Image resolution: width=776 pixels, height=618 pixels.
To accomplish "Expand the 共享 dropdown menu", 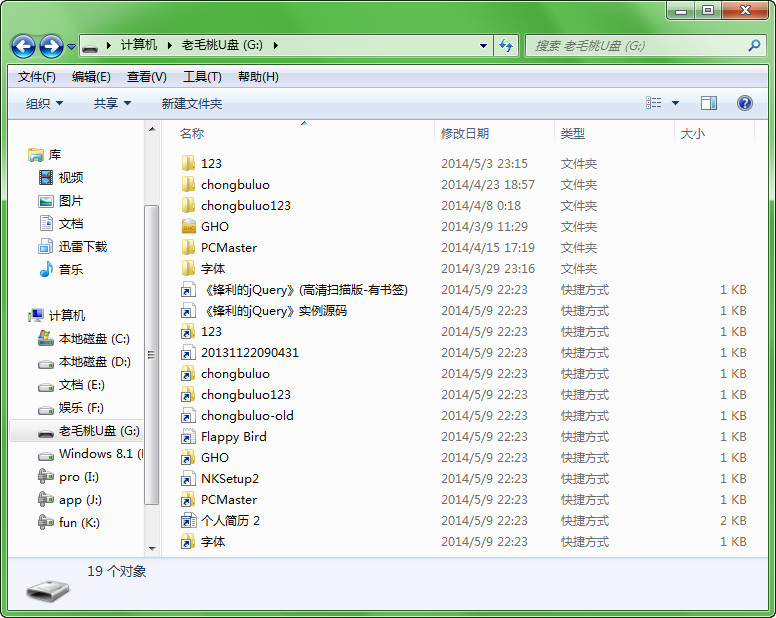I will pyautogui.click(x=112, y=103).
